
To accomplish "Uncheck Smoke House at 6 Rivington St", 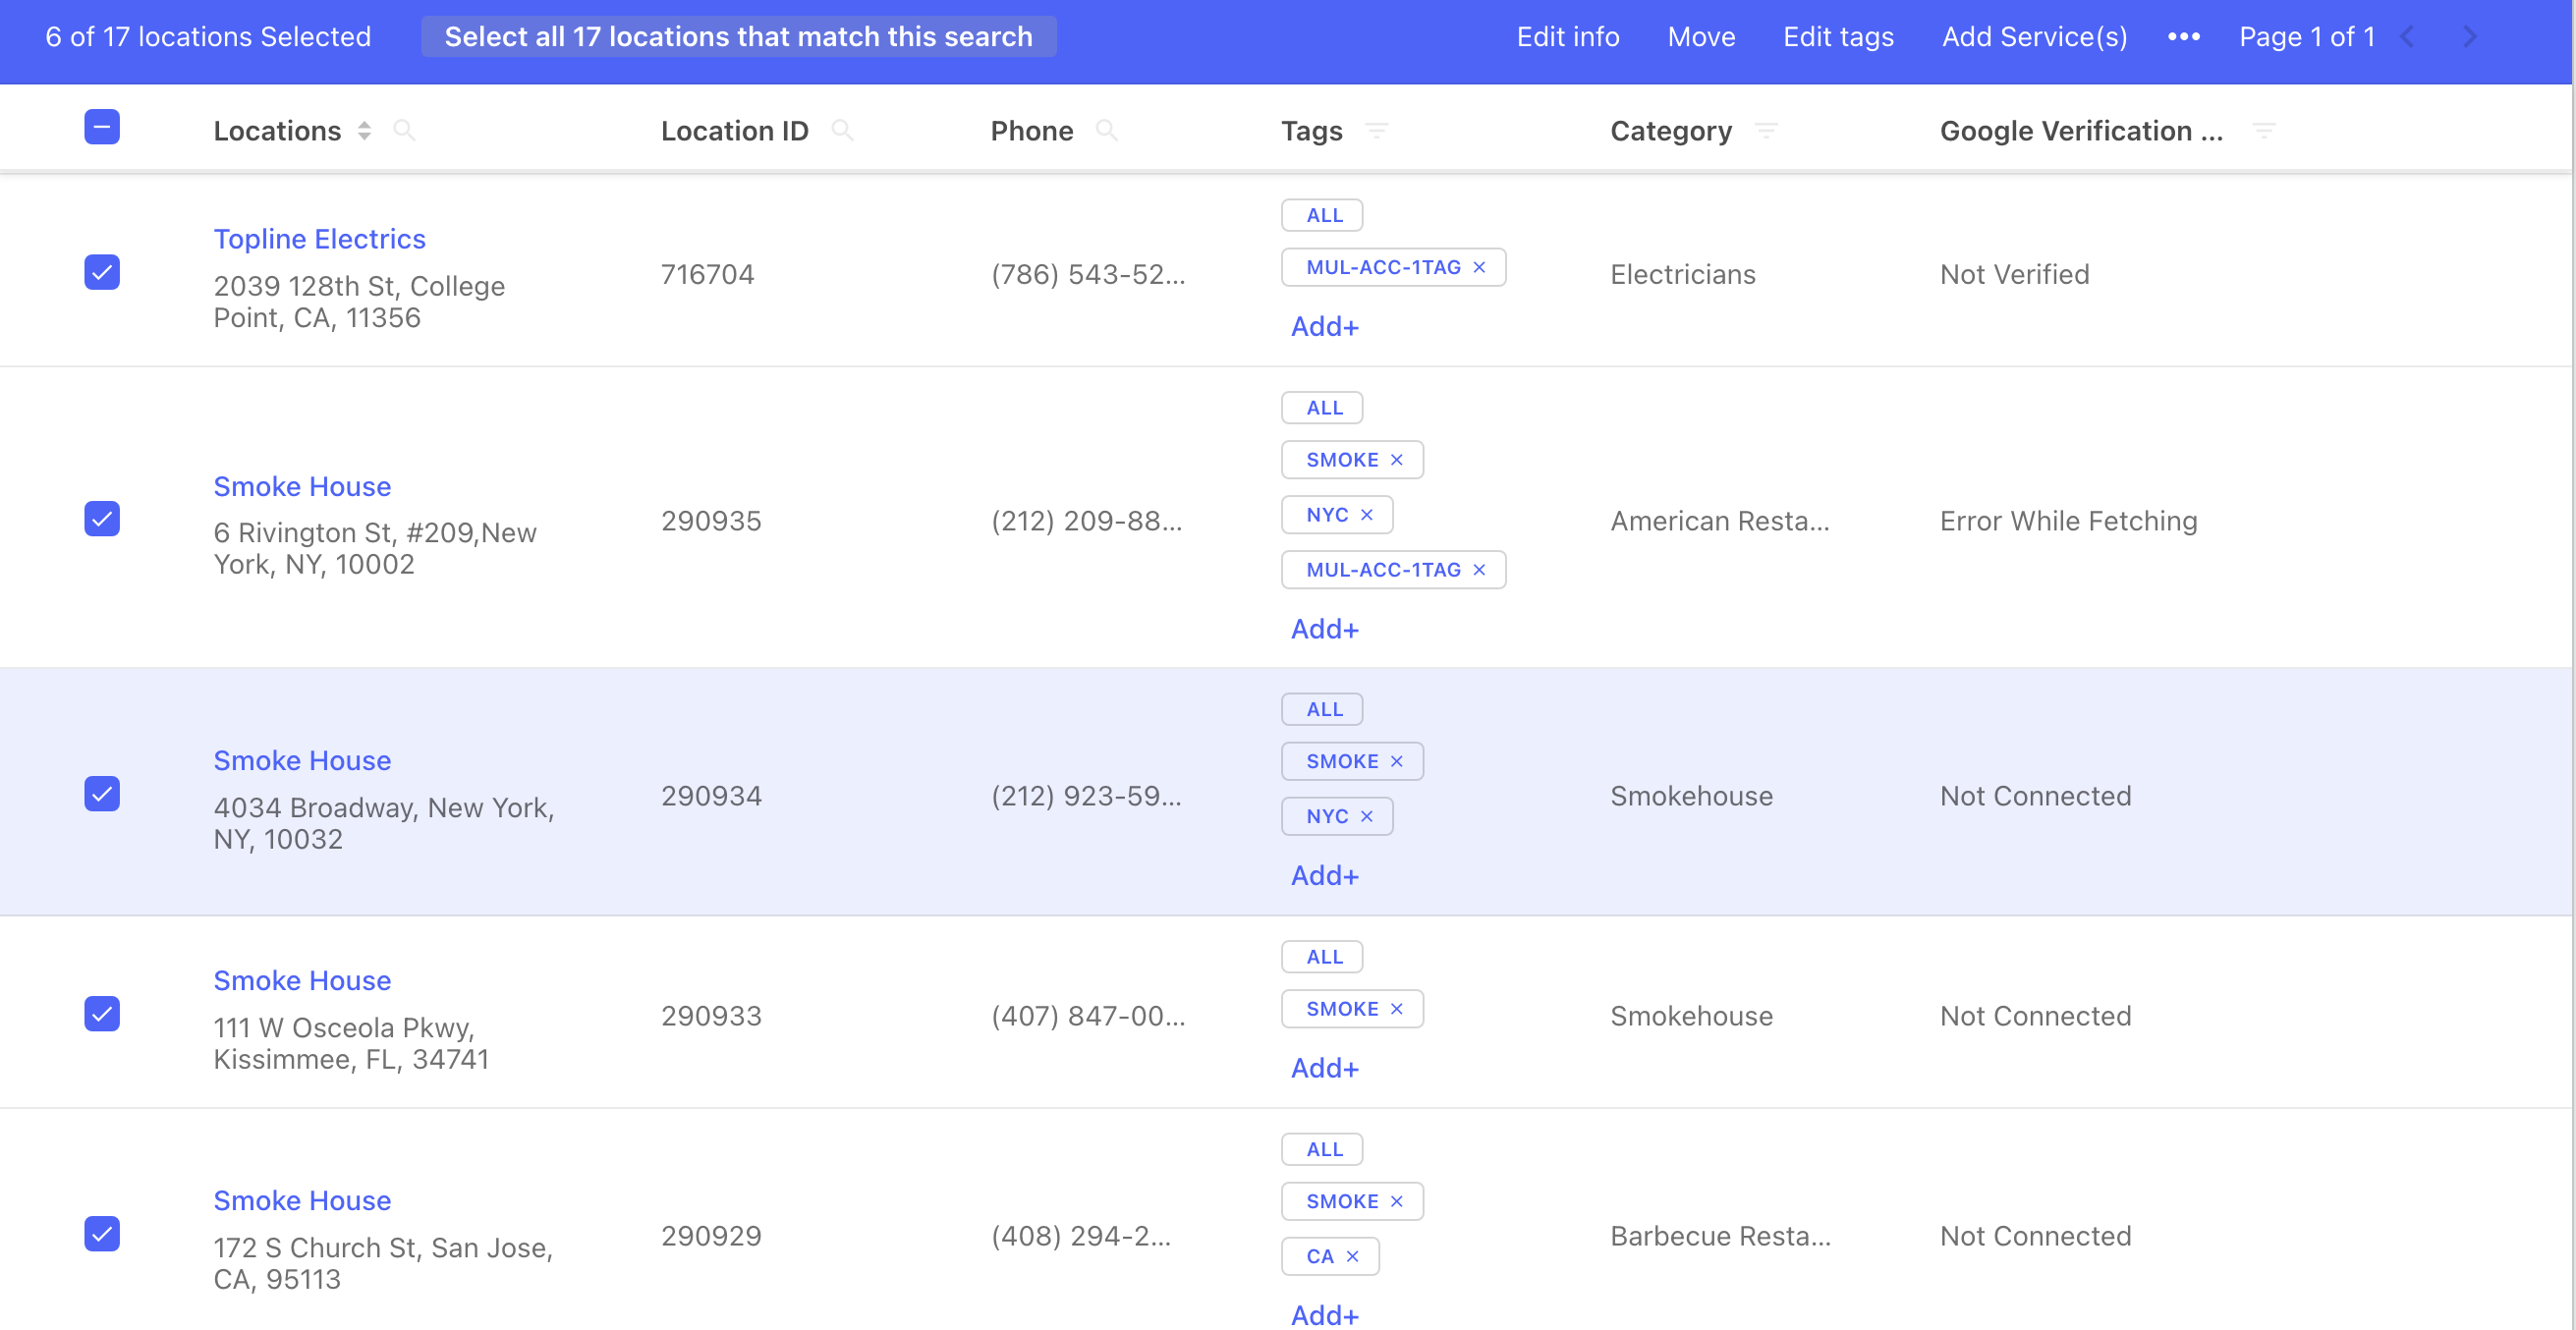I will (x=102, y=519).
